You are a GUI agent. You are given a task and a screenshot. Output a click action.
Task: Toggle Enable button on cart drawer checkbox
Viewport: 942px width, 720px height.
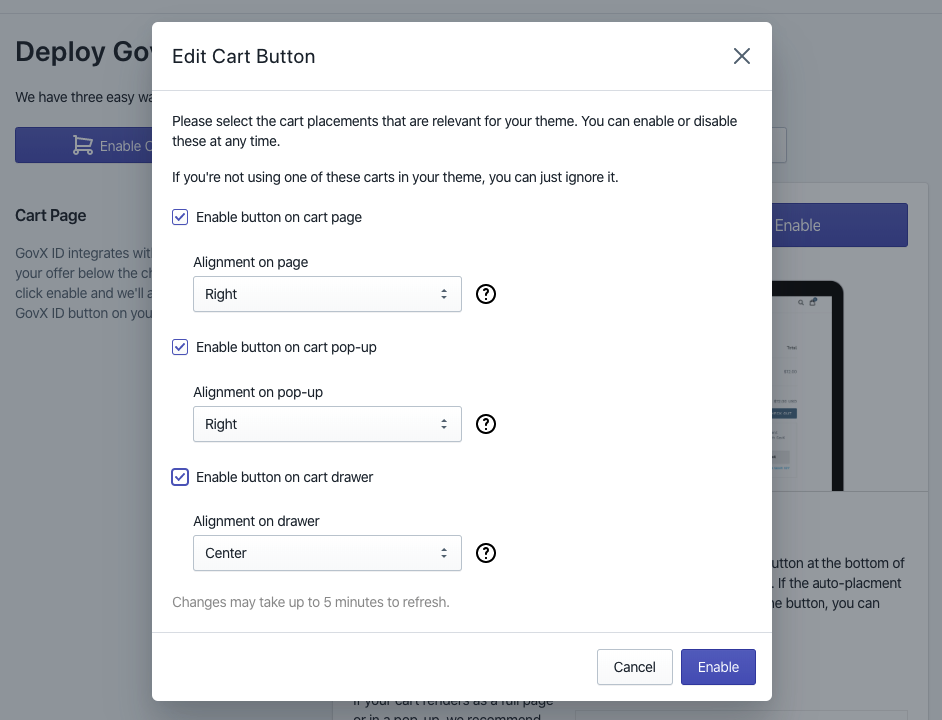coord(180,477)
